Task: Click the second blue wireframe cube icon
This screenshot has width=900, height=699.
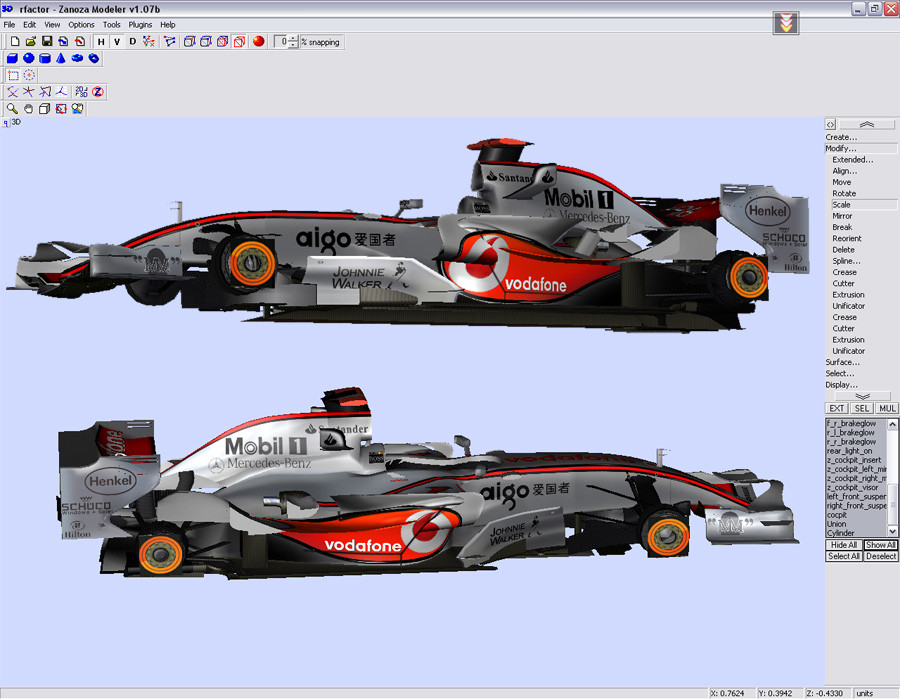Action: coord(206,41)
